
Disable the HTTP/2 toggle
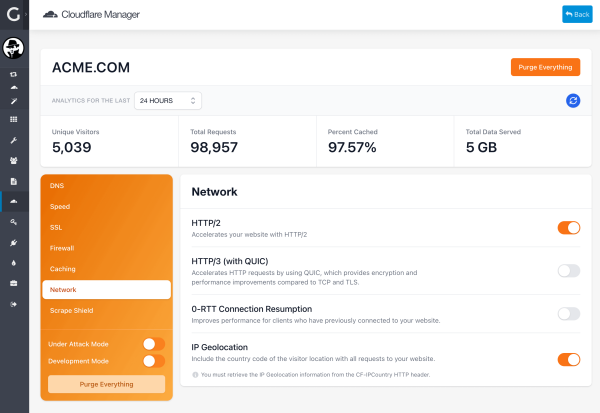569,228
